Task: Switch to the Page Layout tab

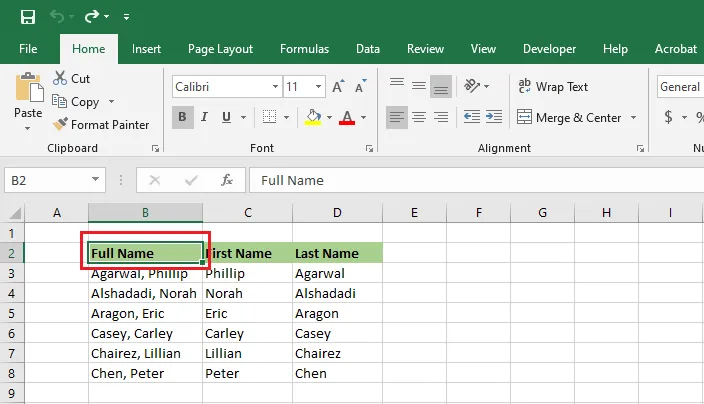Action: tap(220, 48)
